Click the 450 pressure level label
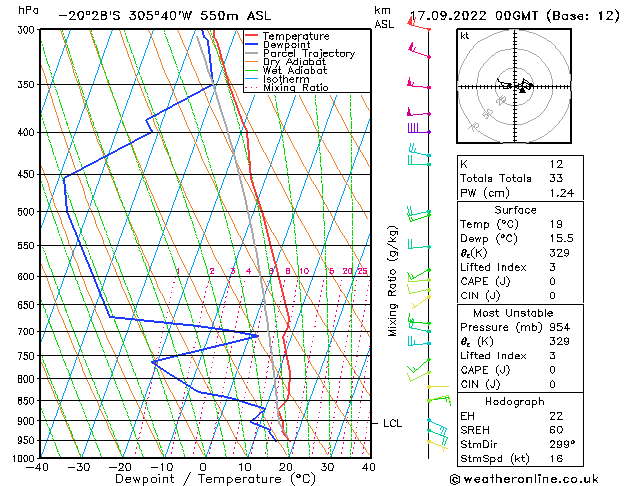Image resolution: width=629 pixels, height=486 pixels. pos(28,174)
